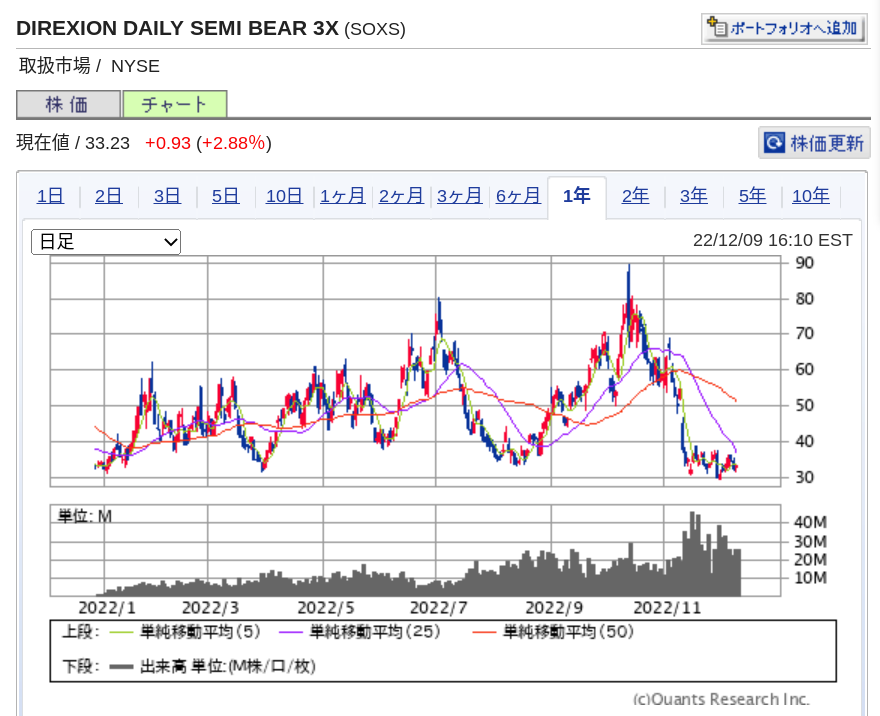The image size is (880, 716).
Task: Click the 40M volume axis label
Action: [x=810, y=522]
